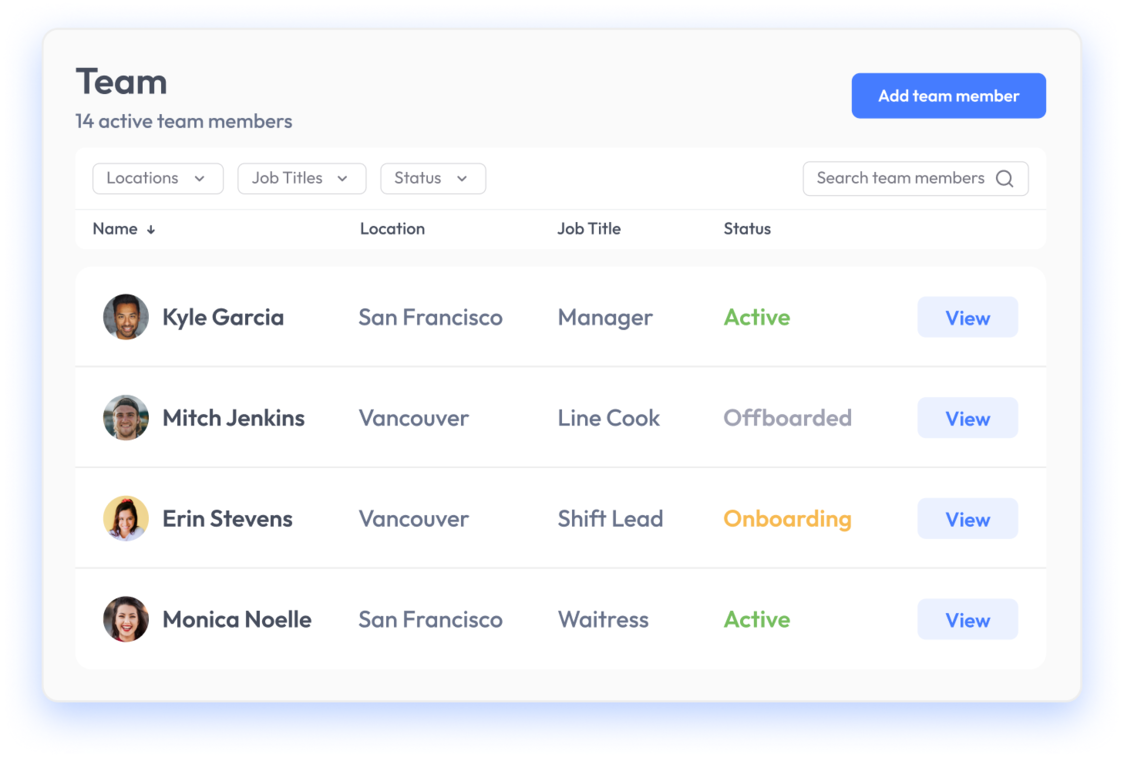View Monica Noelle's profile
Screen dimensions: 1124x758
[968, 619]
